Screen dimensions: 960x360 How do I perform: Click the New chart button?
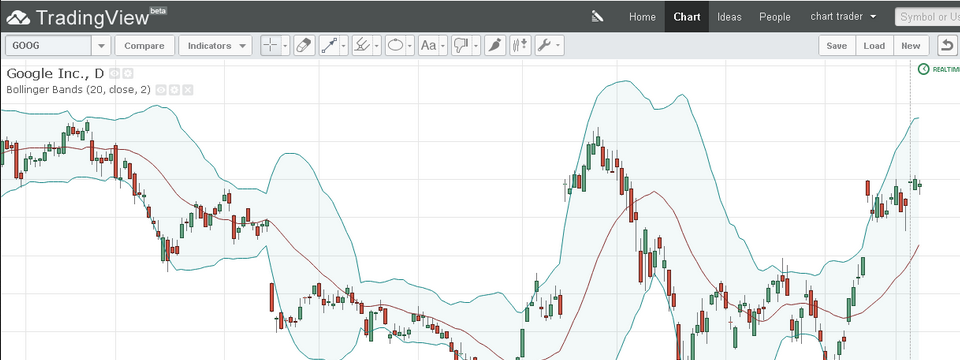tap(911, 46)
